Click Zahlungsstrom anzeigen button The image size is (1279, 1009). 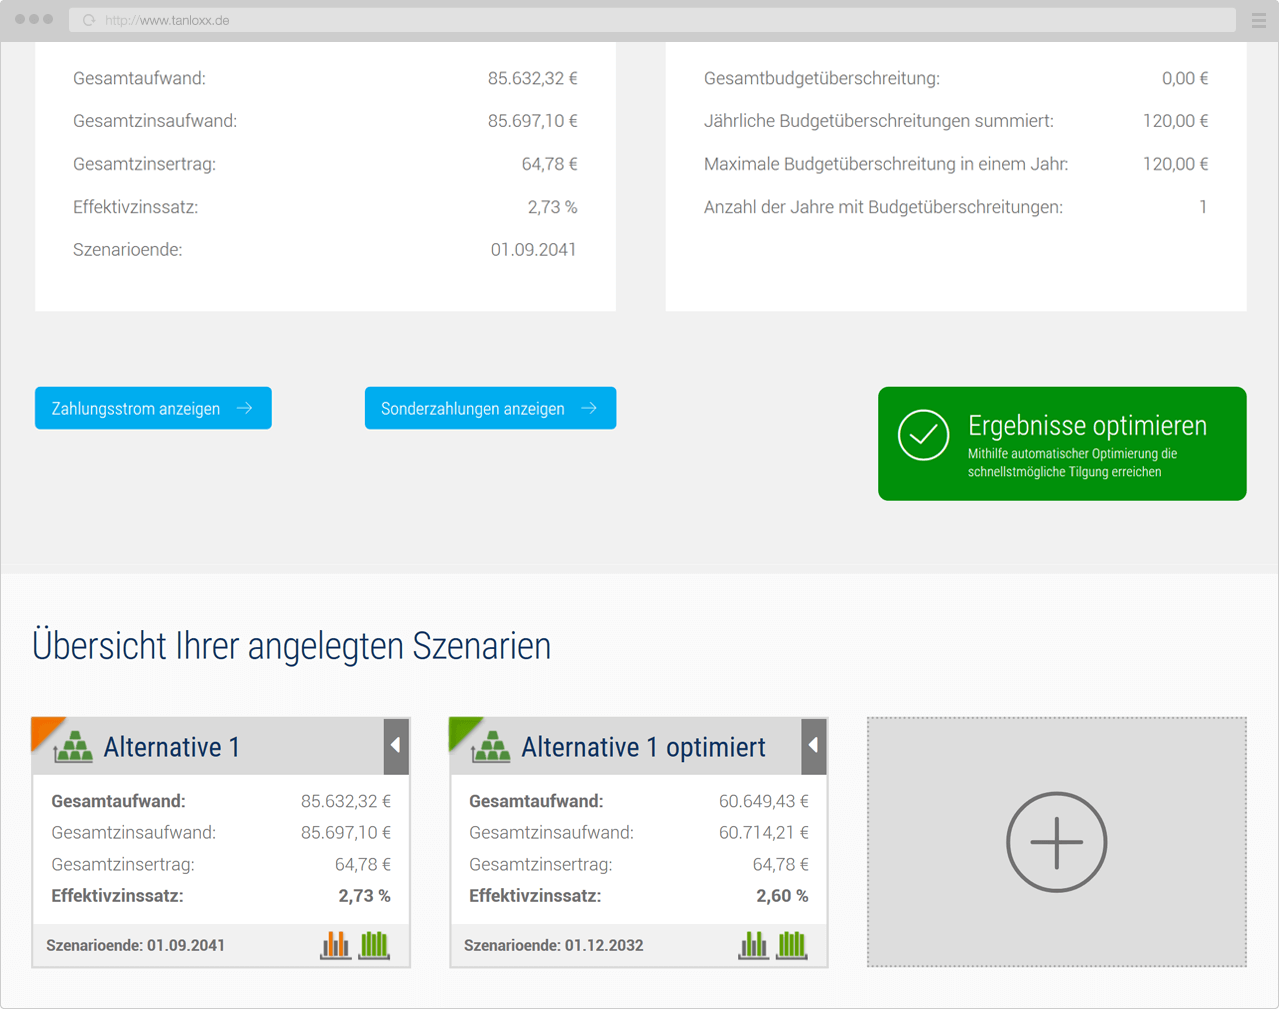point(153,408)
